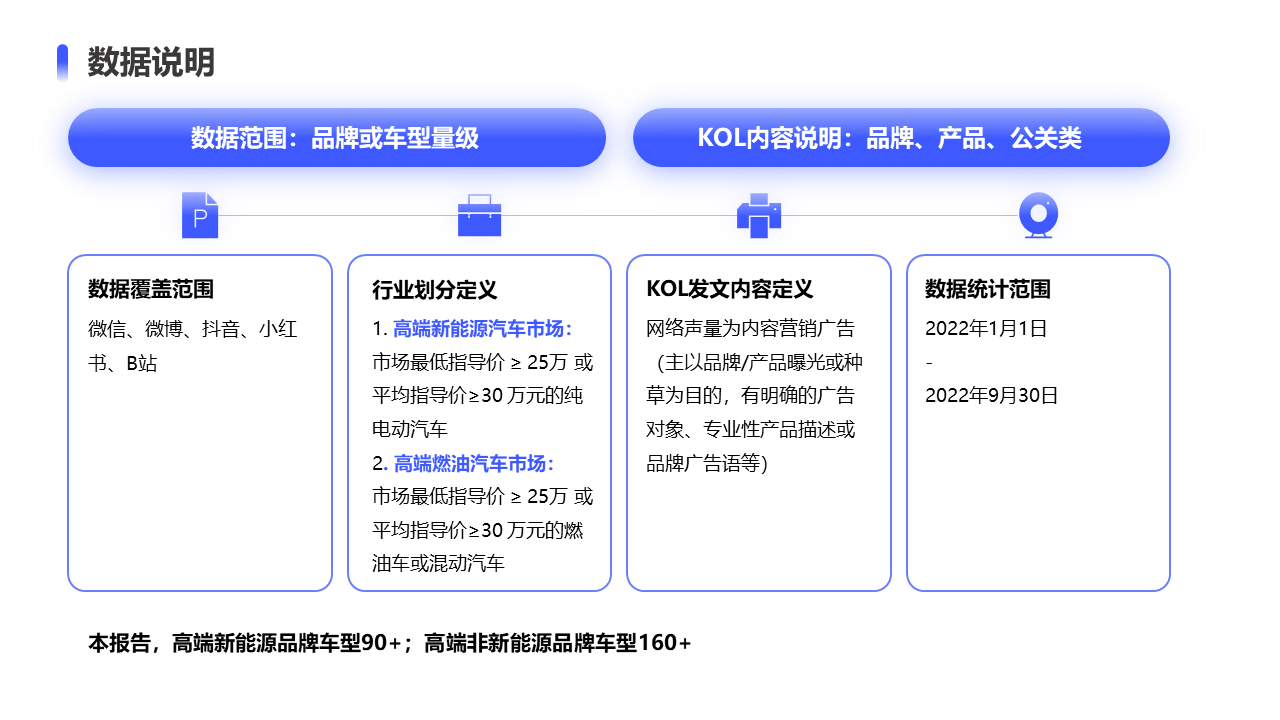Click the document P icon
Screen dimensions: 1280x720
(200, 215)
